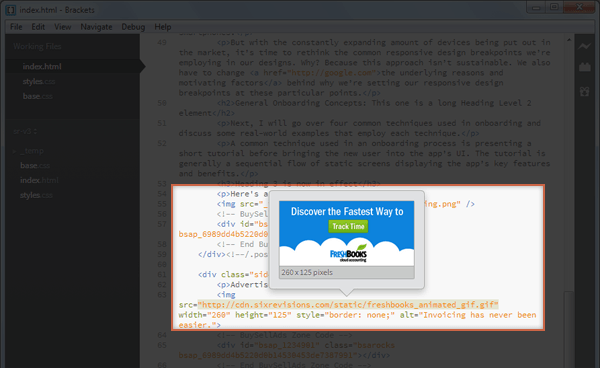The image size is (600, 368).
Task: Open the Debug menu
Action: coord(133,27)
